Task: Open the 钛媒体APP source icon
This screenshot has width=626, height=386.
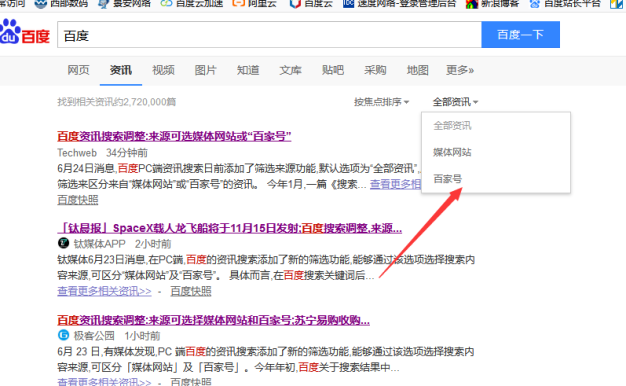Action: pos(63,243)
